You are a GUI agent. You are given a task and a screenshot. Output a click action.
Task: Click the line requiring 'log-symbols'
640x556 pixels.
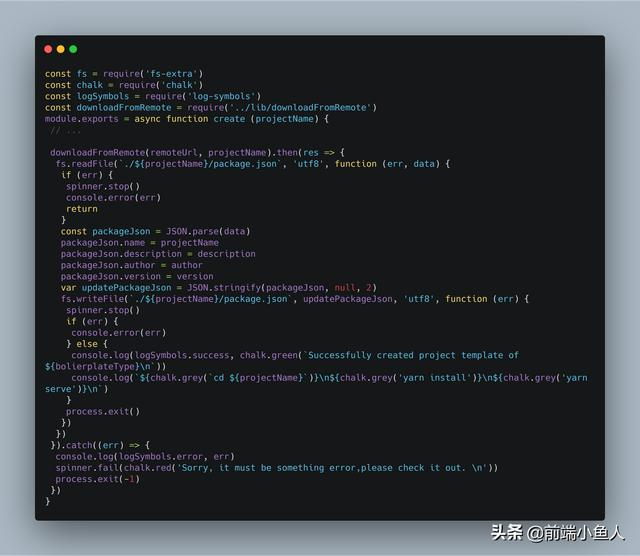tap(153, 96)
